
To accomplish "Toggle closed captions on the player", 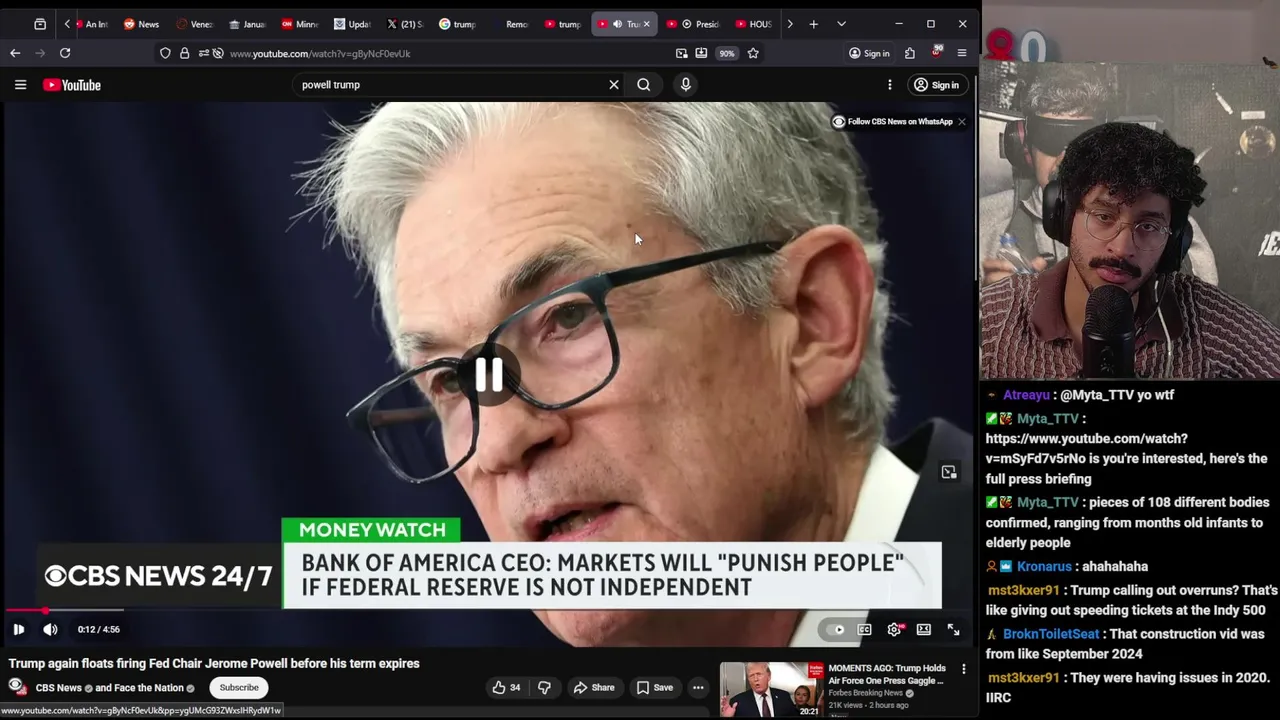I will (x=864, y=629).
